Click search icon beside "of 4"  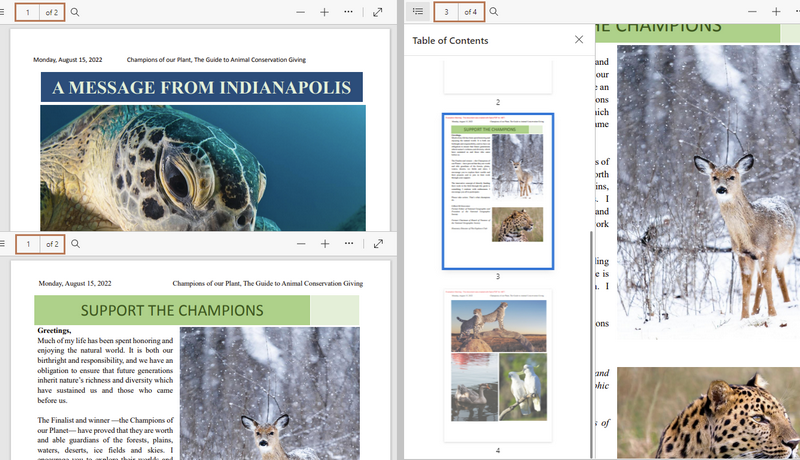494,12
